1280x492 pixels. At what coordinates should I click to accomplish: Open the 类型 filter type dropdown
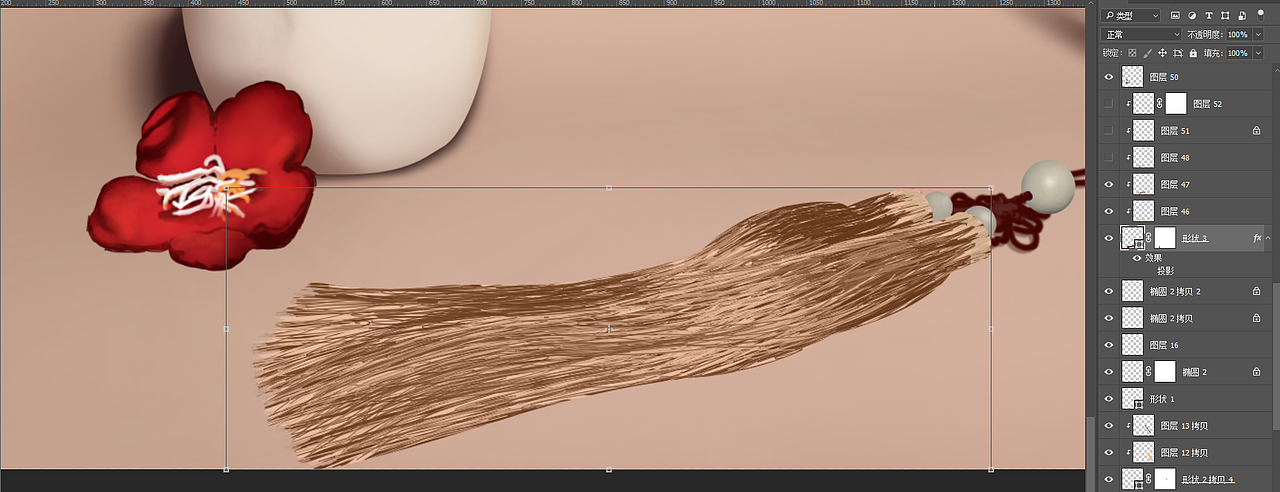point(1131,16)
